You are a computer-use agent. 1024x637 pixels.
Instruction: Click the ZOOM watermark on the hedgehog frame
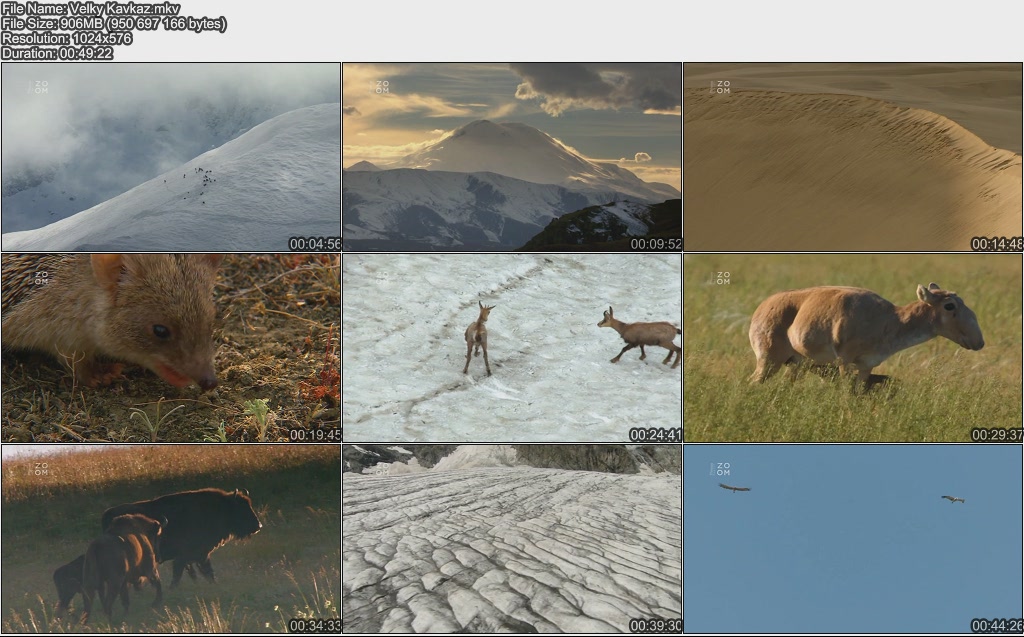tap(40, 278)
